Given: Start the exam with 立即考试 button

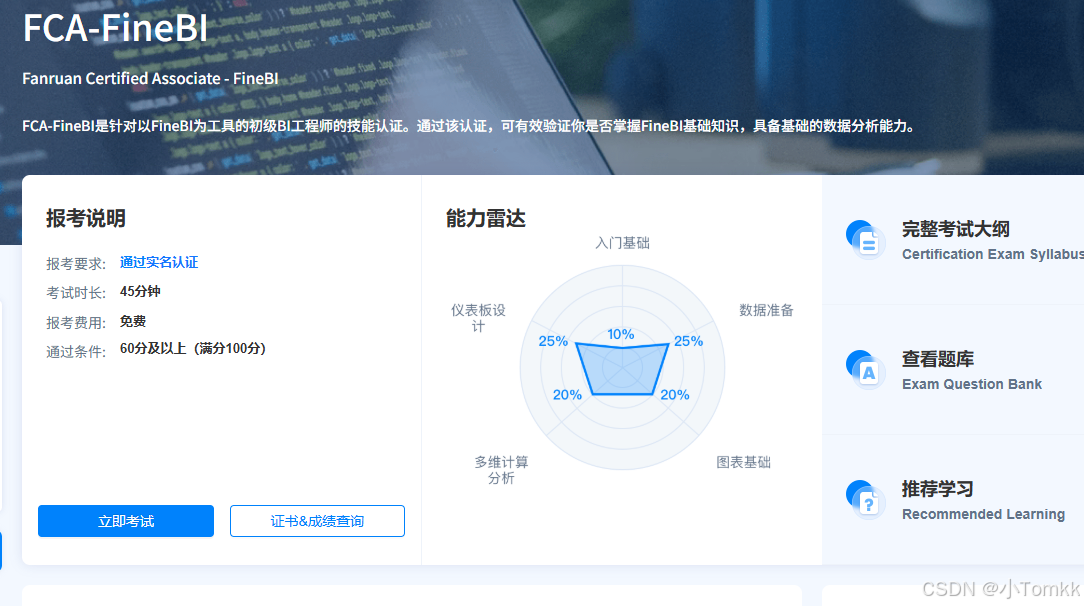Looking at the screenshot, I should [x=126, y=521].
